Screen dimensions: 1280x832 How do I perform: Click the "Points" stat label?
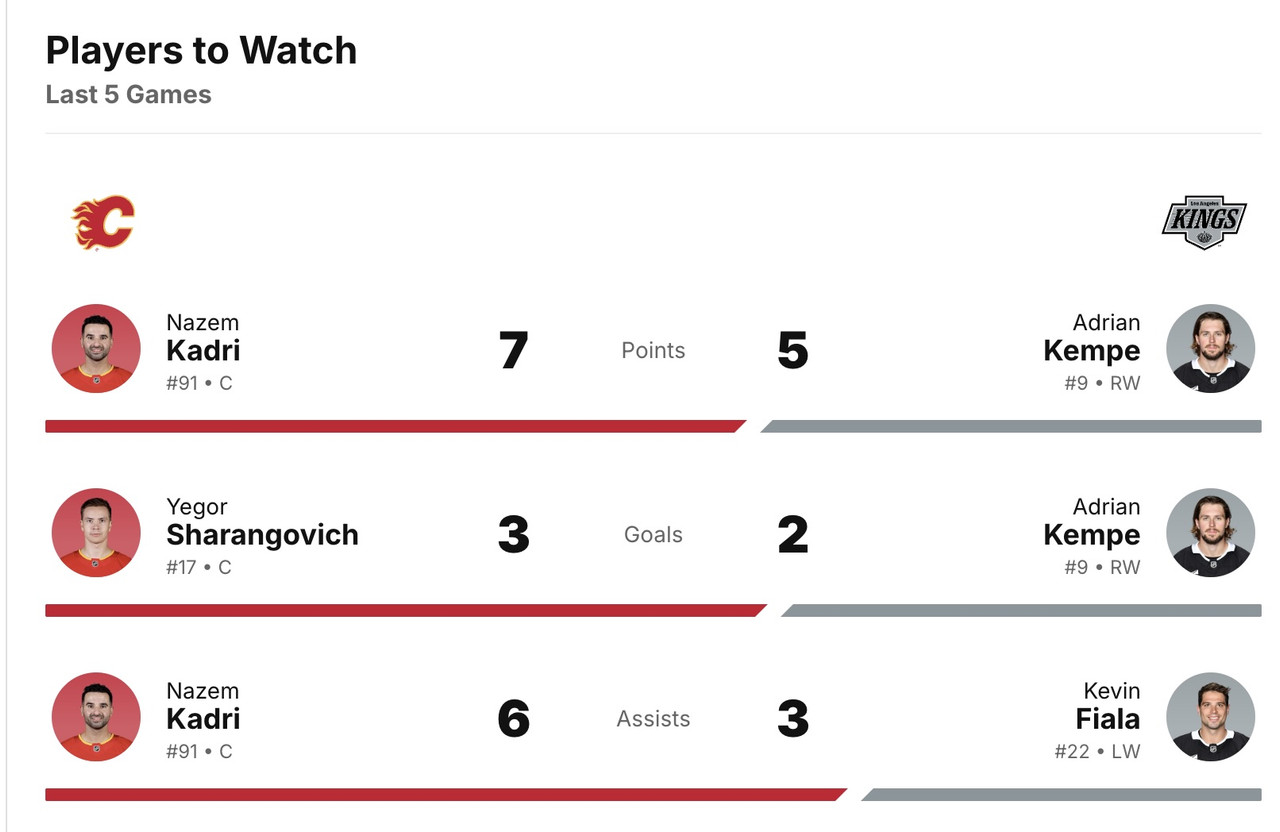click(x=653, y=350)
